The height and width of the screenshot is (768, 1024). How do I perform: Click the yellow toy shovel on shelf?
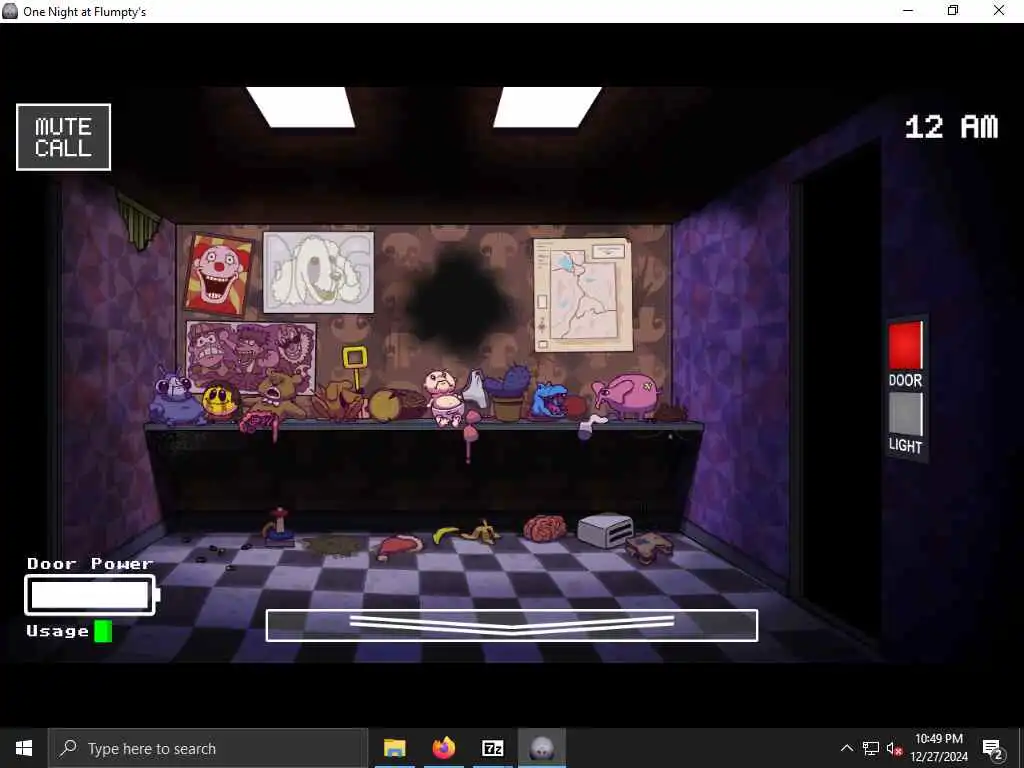(355, 369)
